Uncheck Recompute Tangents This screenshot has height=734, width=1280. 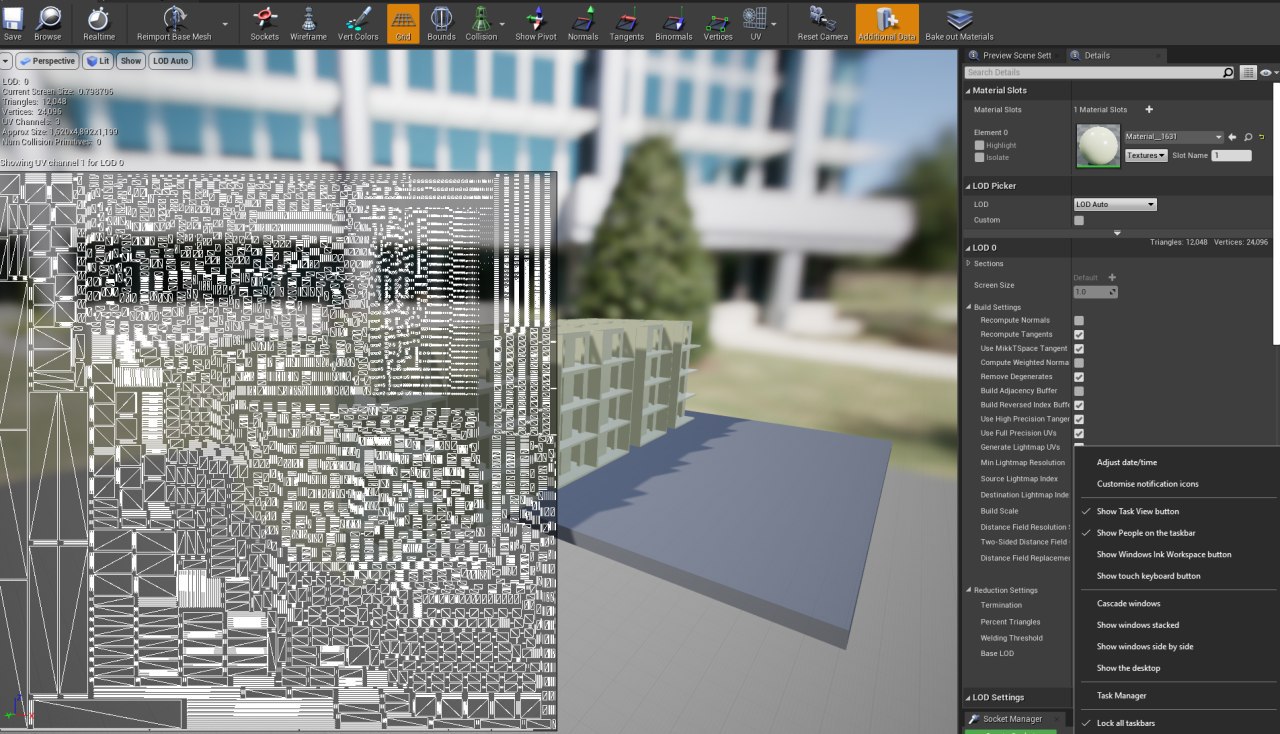(x=1079, y=334)
